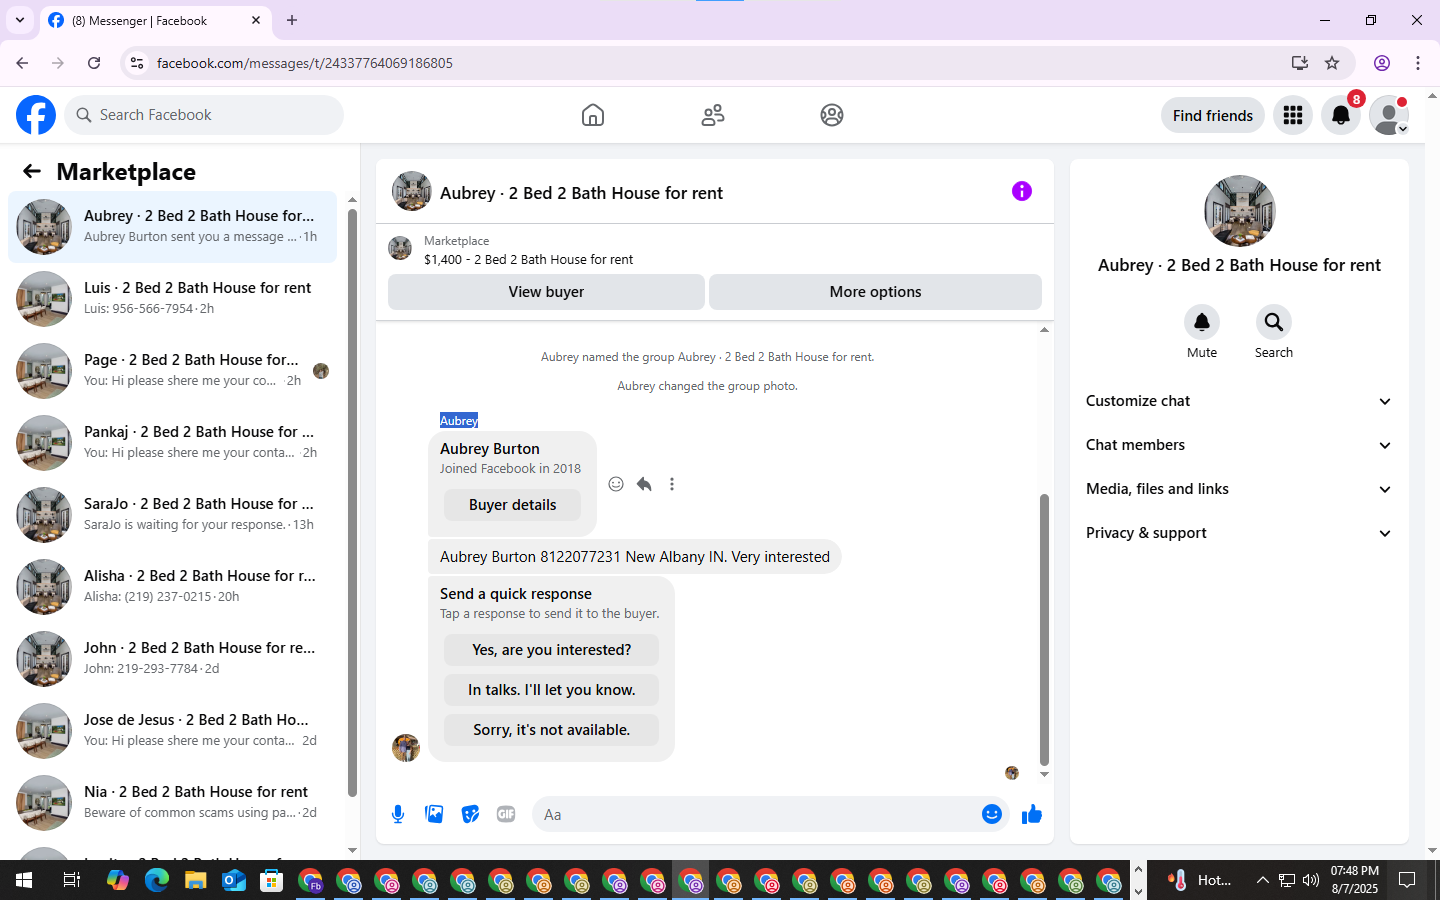Image resolution: width=1440 pixels, height=900 pixels.
Task: Open Chrome's three-dot menu
Action: click(x=1418, y=63)
